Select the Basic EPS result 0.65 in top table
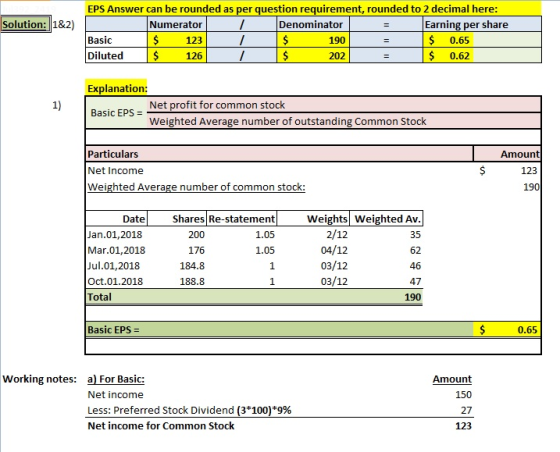560x452 pixels. [x=448, y=40]
